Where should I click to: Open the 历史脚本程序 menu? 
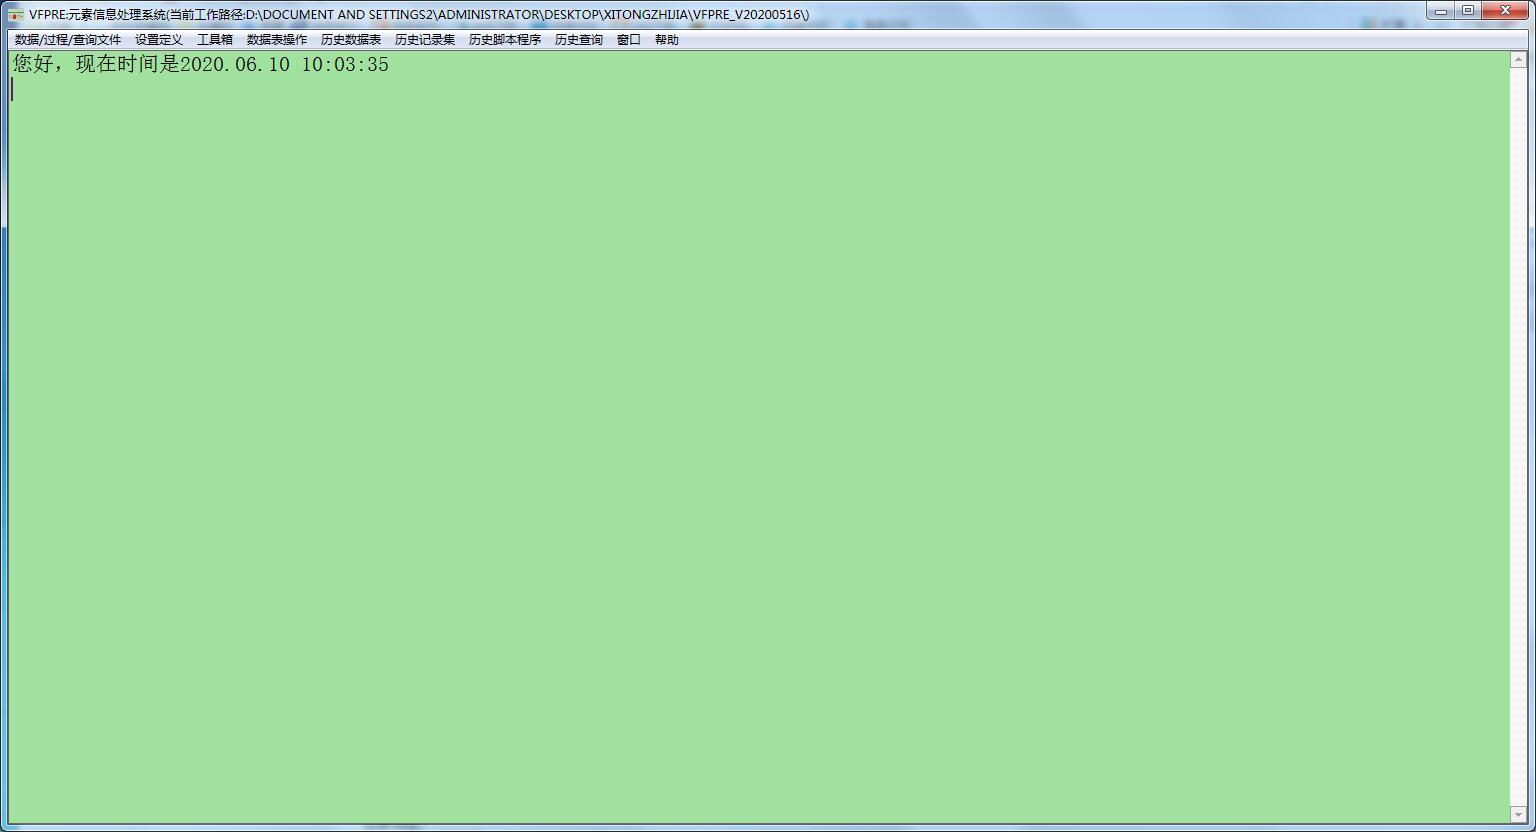(x=505, y=40)
